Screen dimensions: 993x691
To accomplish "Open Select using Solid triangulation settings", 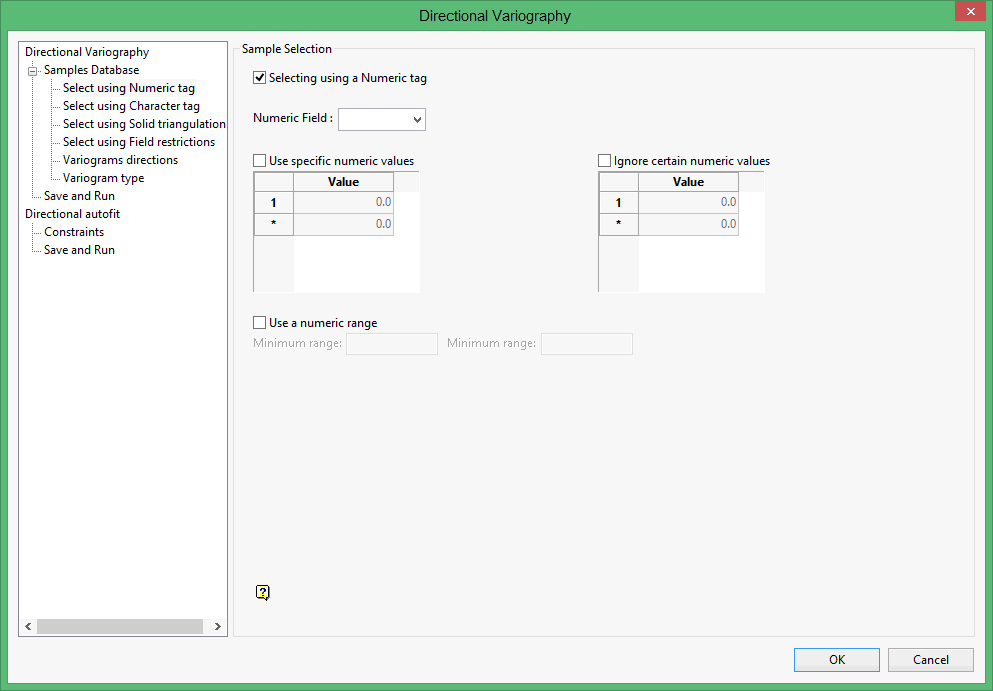I will [x=144, y=123].
